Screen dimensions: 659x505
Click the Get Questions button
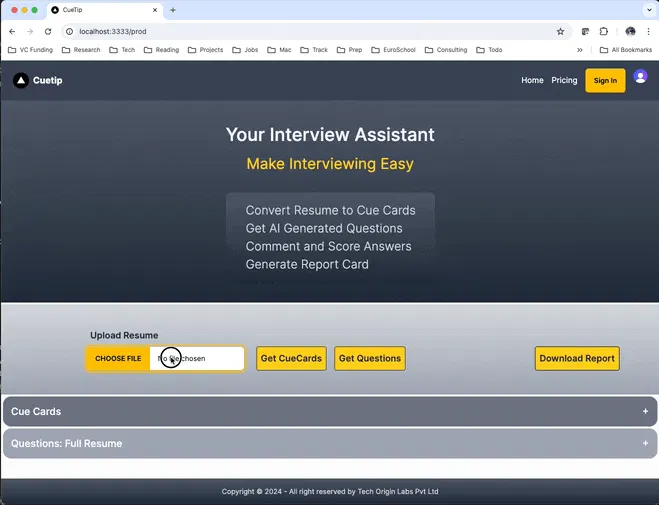click(370, 358)
